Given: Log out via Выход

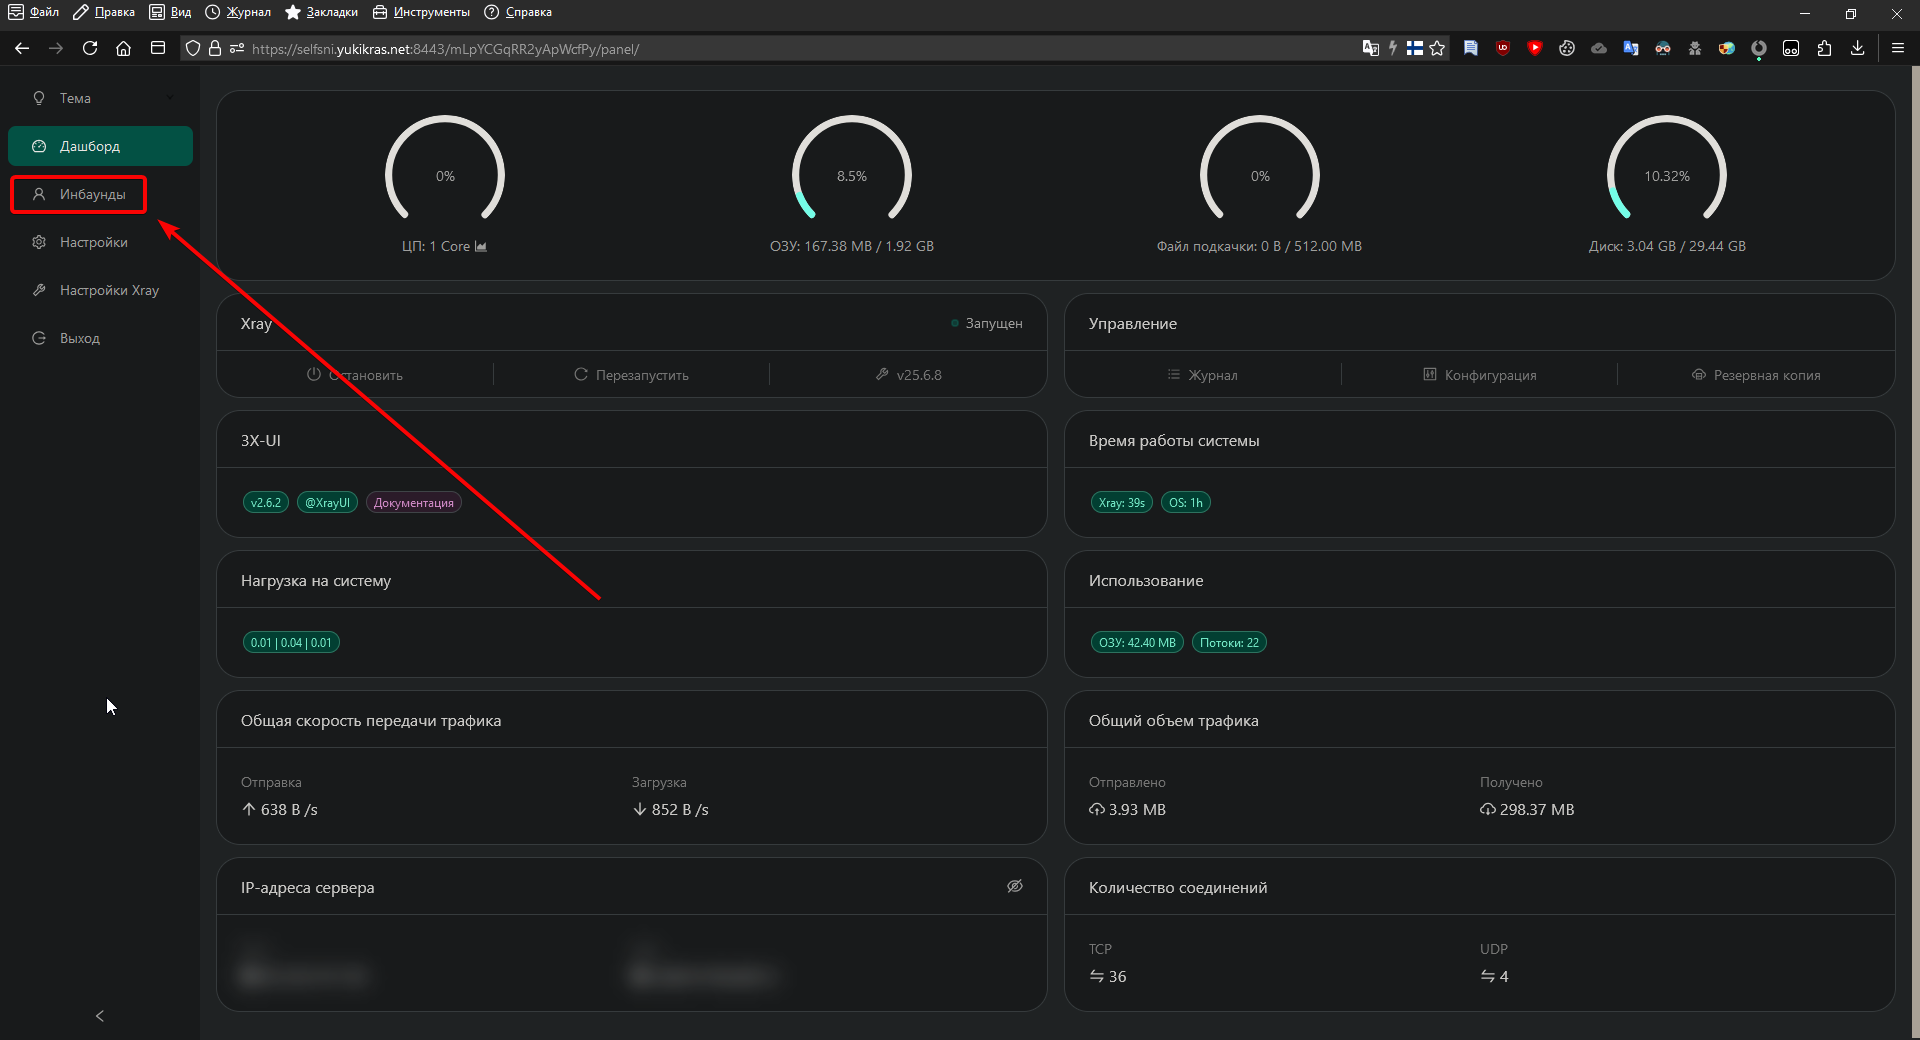Looking at the screenshot, I should (x=79, y=338).
